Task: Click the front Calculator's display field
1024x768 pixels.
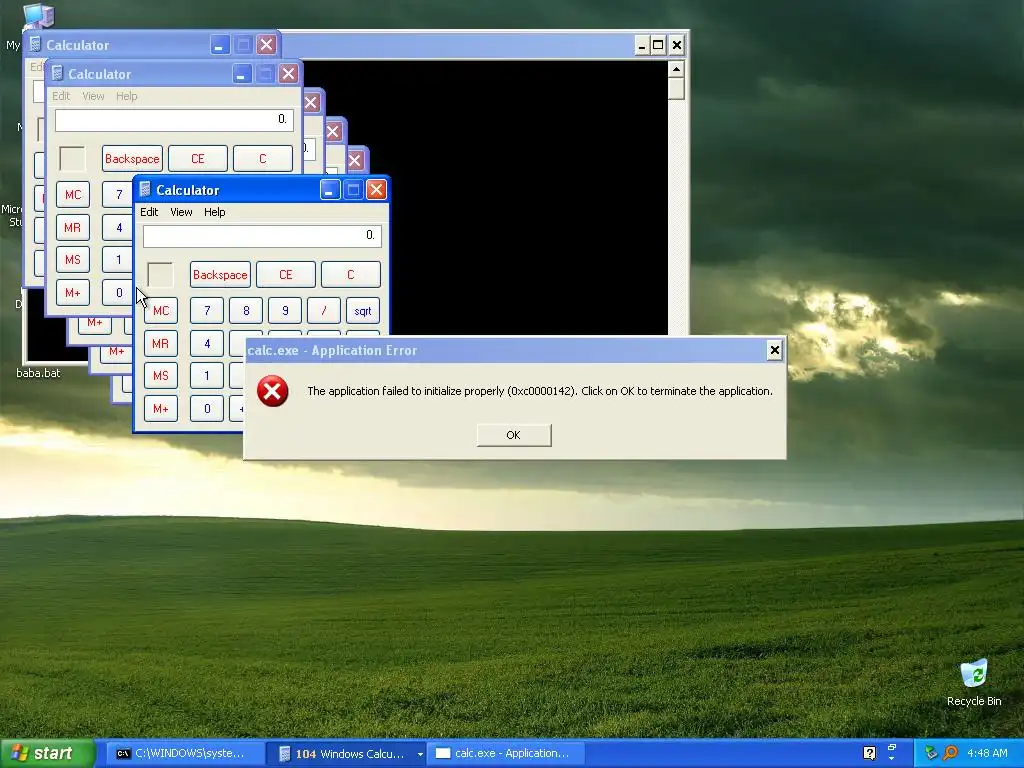Action: [x=262, y=236]
